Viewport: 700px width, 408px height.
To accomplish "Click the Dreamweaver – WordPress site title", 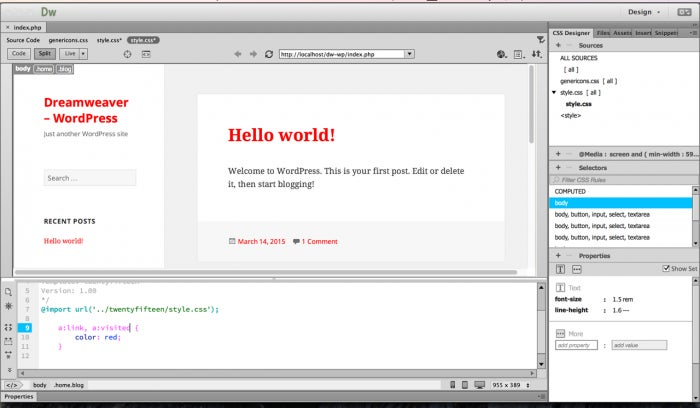I will pyautogui.click(x=86, y=110).
